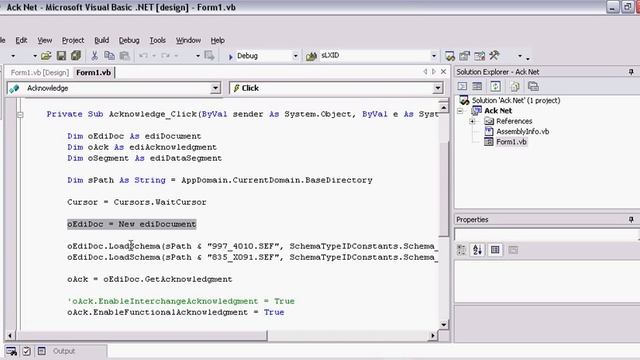
Task: Open the Debug configuration dropdown
Action: [295, 56]
